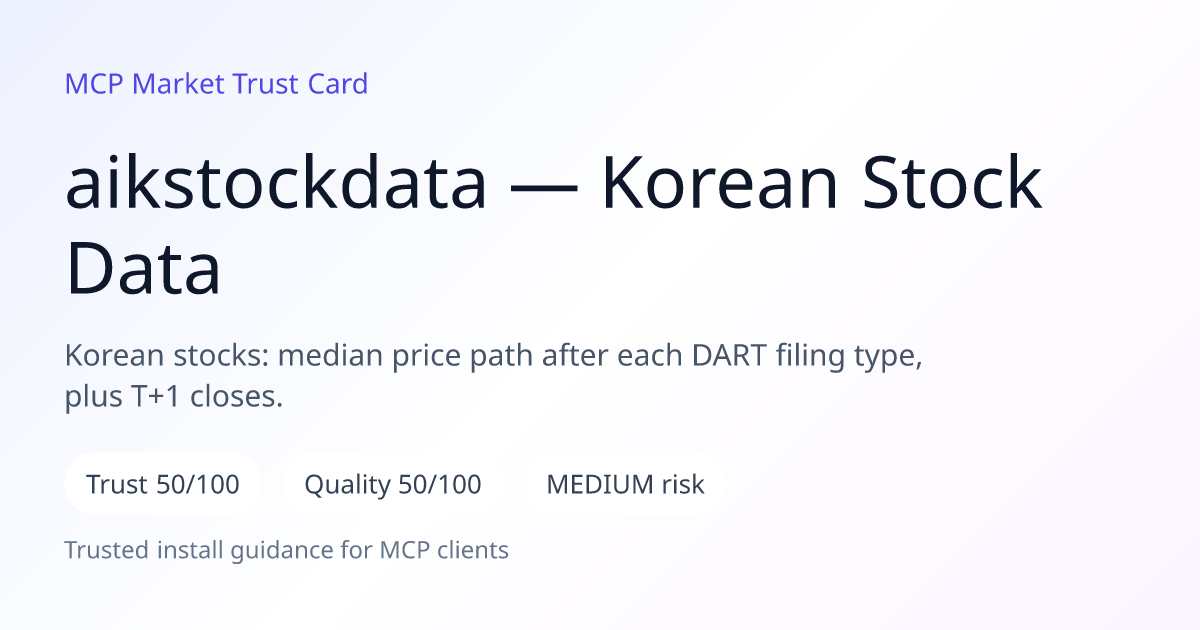Select the "Quality 50/100" badge
The height and width of the screenshot is (630, 1200).
tap(392, 484)
